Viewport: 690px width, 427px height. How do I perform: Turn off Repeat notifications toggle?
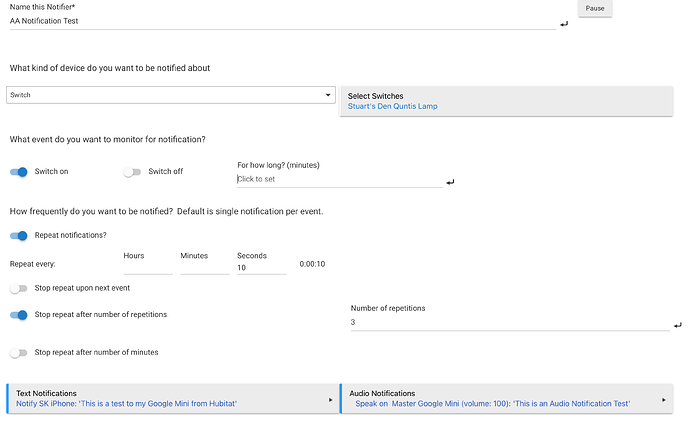point(18,236)
